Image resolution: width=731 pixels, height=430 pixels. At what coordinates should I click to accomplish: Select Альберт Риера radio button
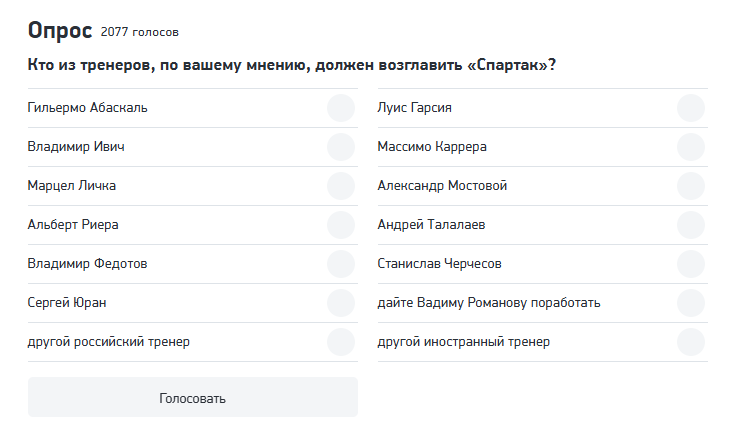click(x=341, y=225)
